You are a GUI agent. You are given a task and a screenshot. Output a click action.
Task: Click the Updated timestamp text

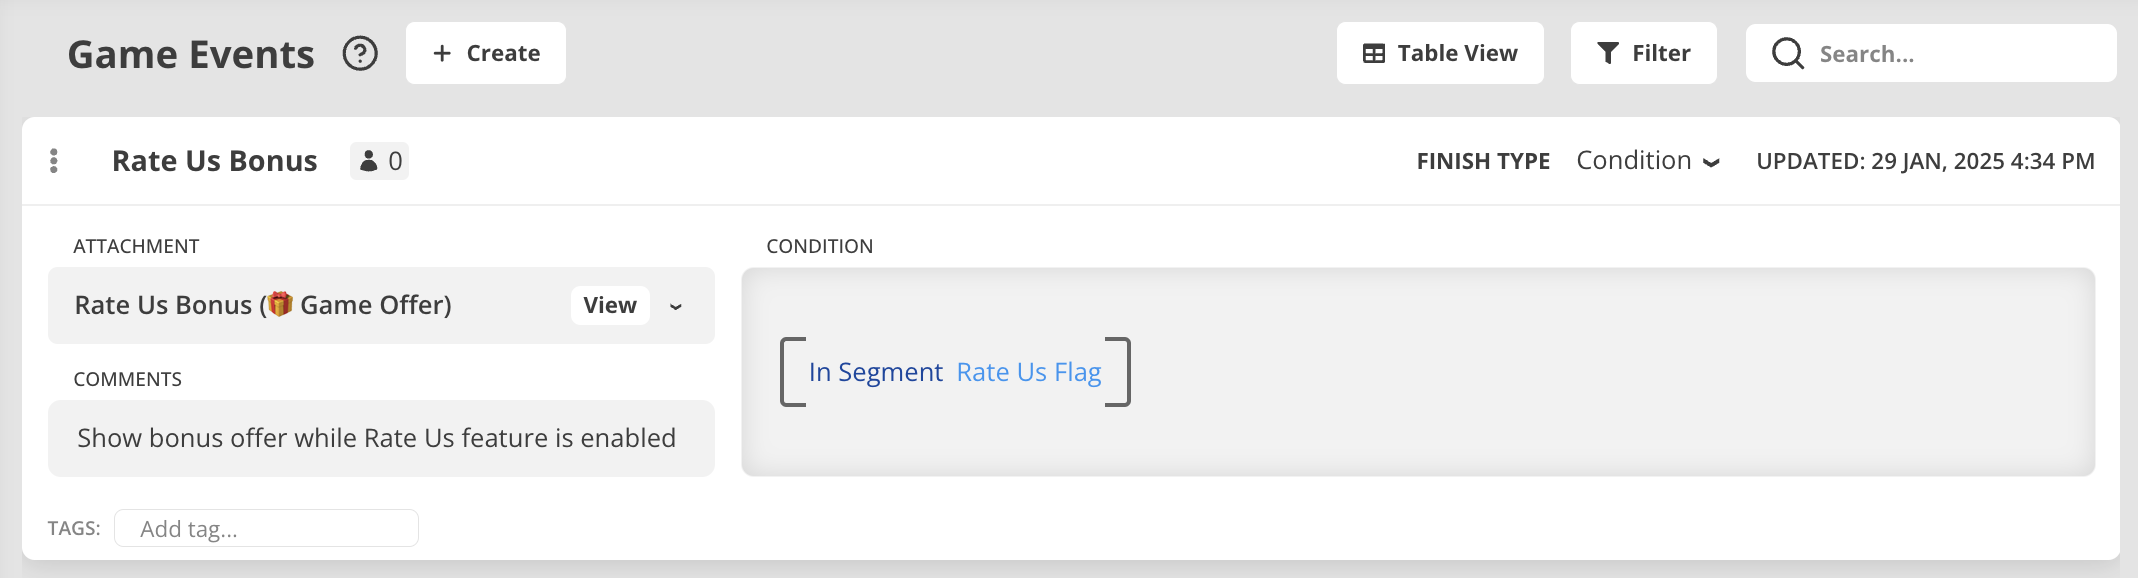[x=1925, y=161]
